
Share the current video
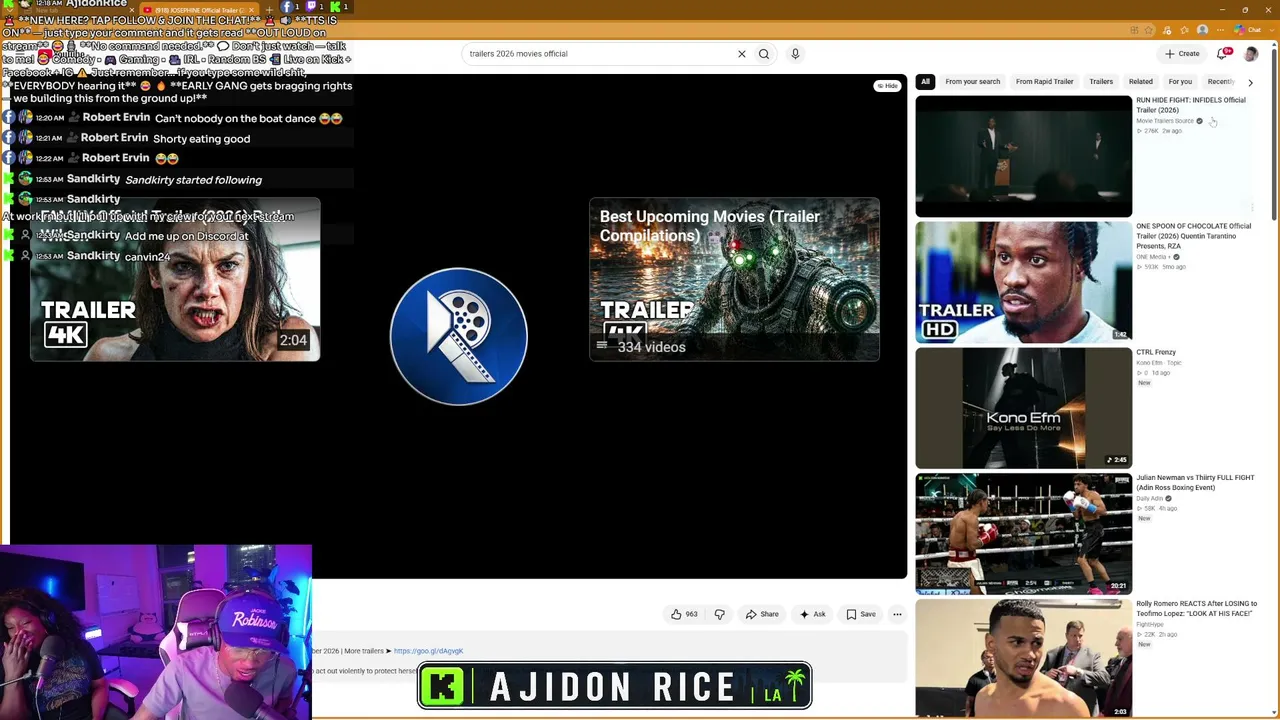click(x=762, y=614)
